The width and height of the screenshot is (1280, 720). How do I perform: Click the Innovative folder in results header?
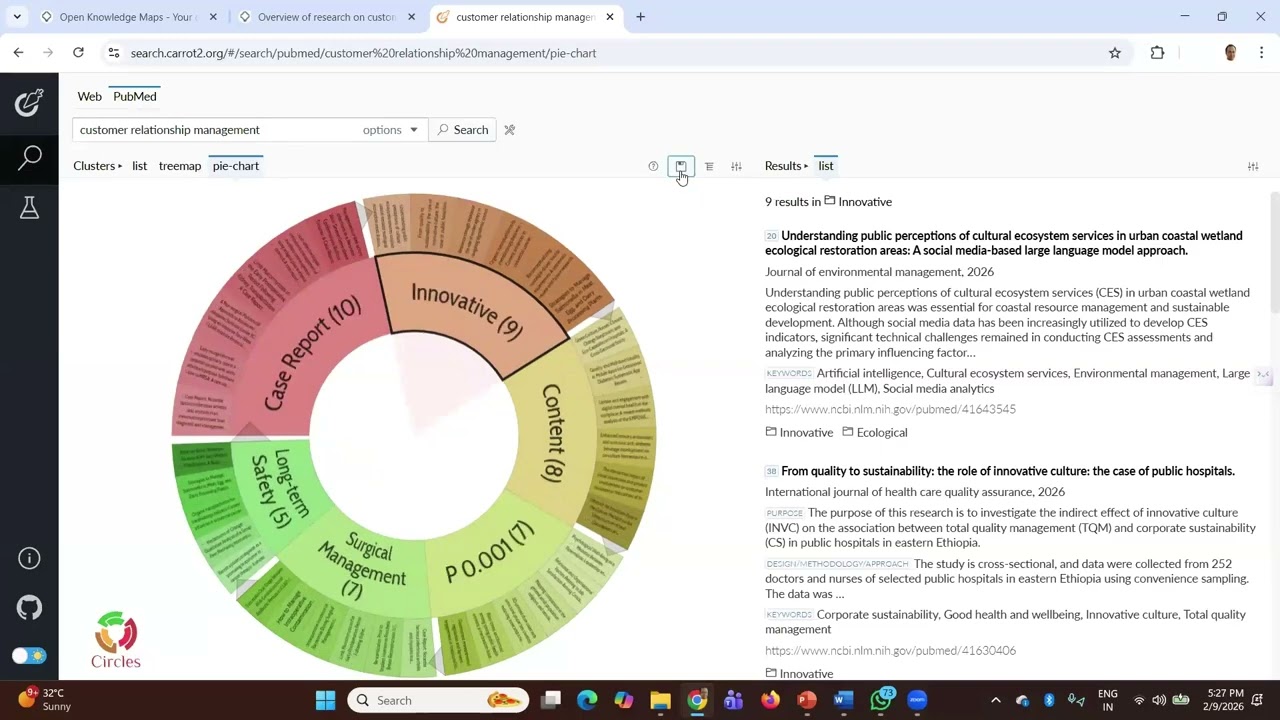click(858, 202)
